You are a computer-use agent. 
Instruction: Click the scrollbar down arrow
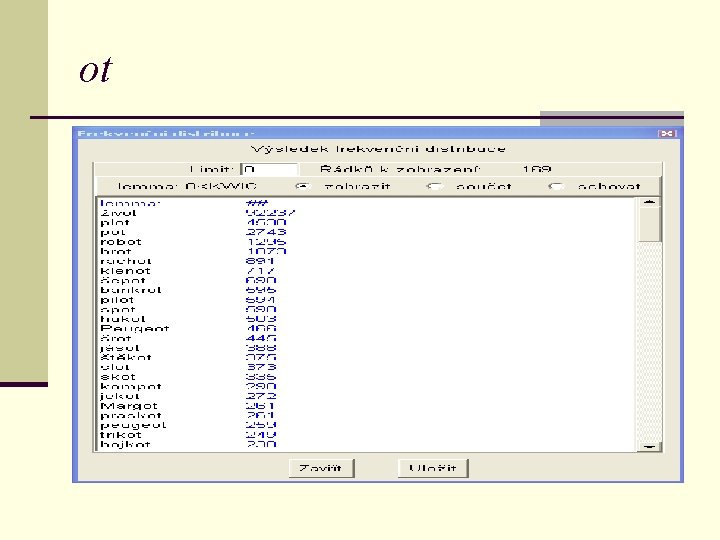pyautogui.click(x=649, y=446)
